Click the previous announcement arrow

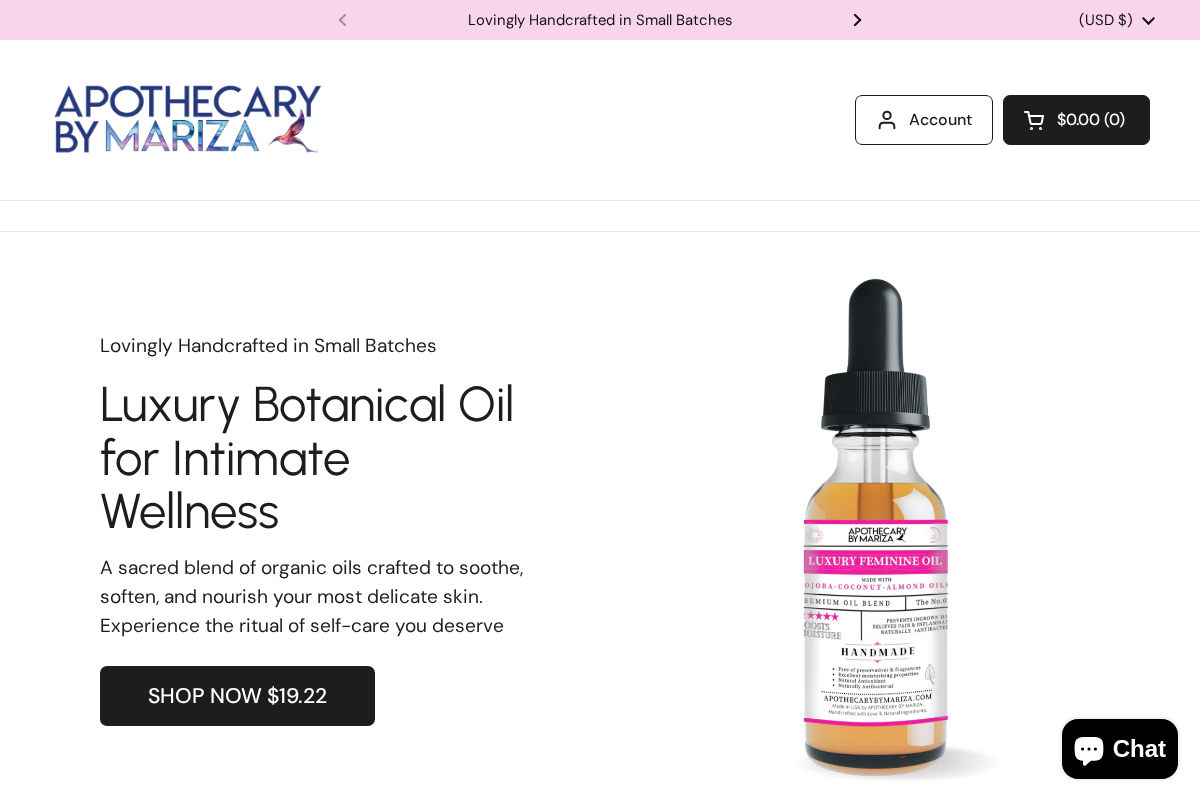343,20
